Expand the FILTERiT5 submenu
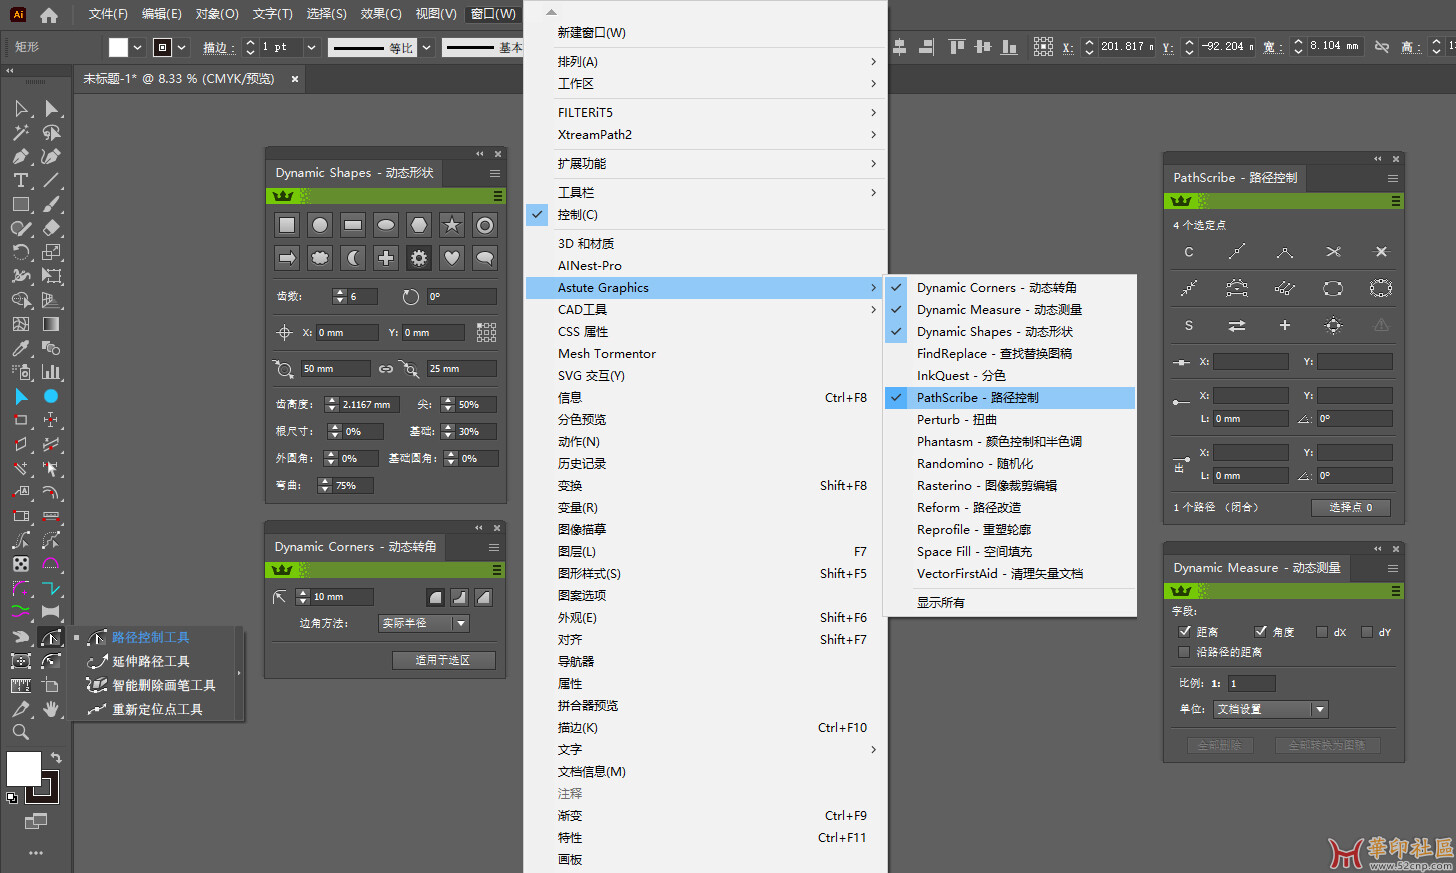This screenshot has width=1456, height=873. pyautogui.click(x=705, y=112)
